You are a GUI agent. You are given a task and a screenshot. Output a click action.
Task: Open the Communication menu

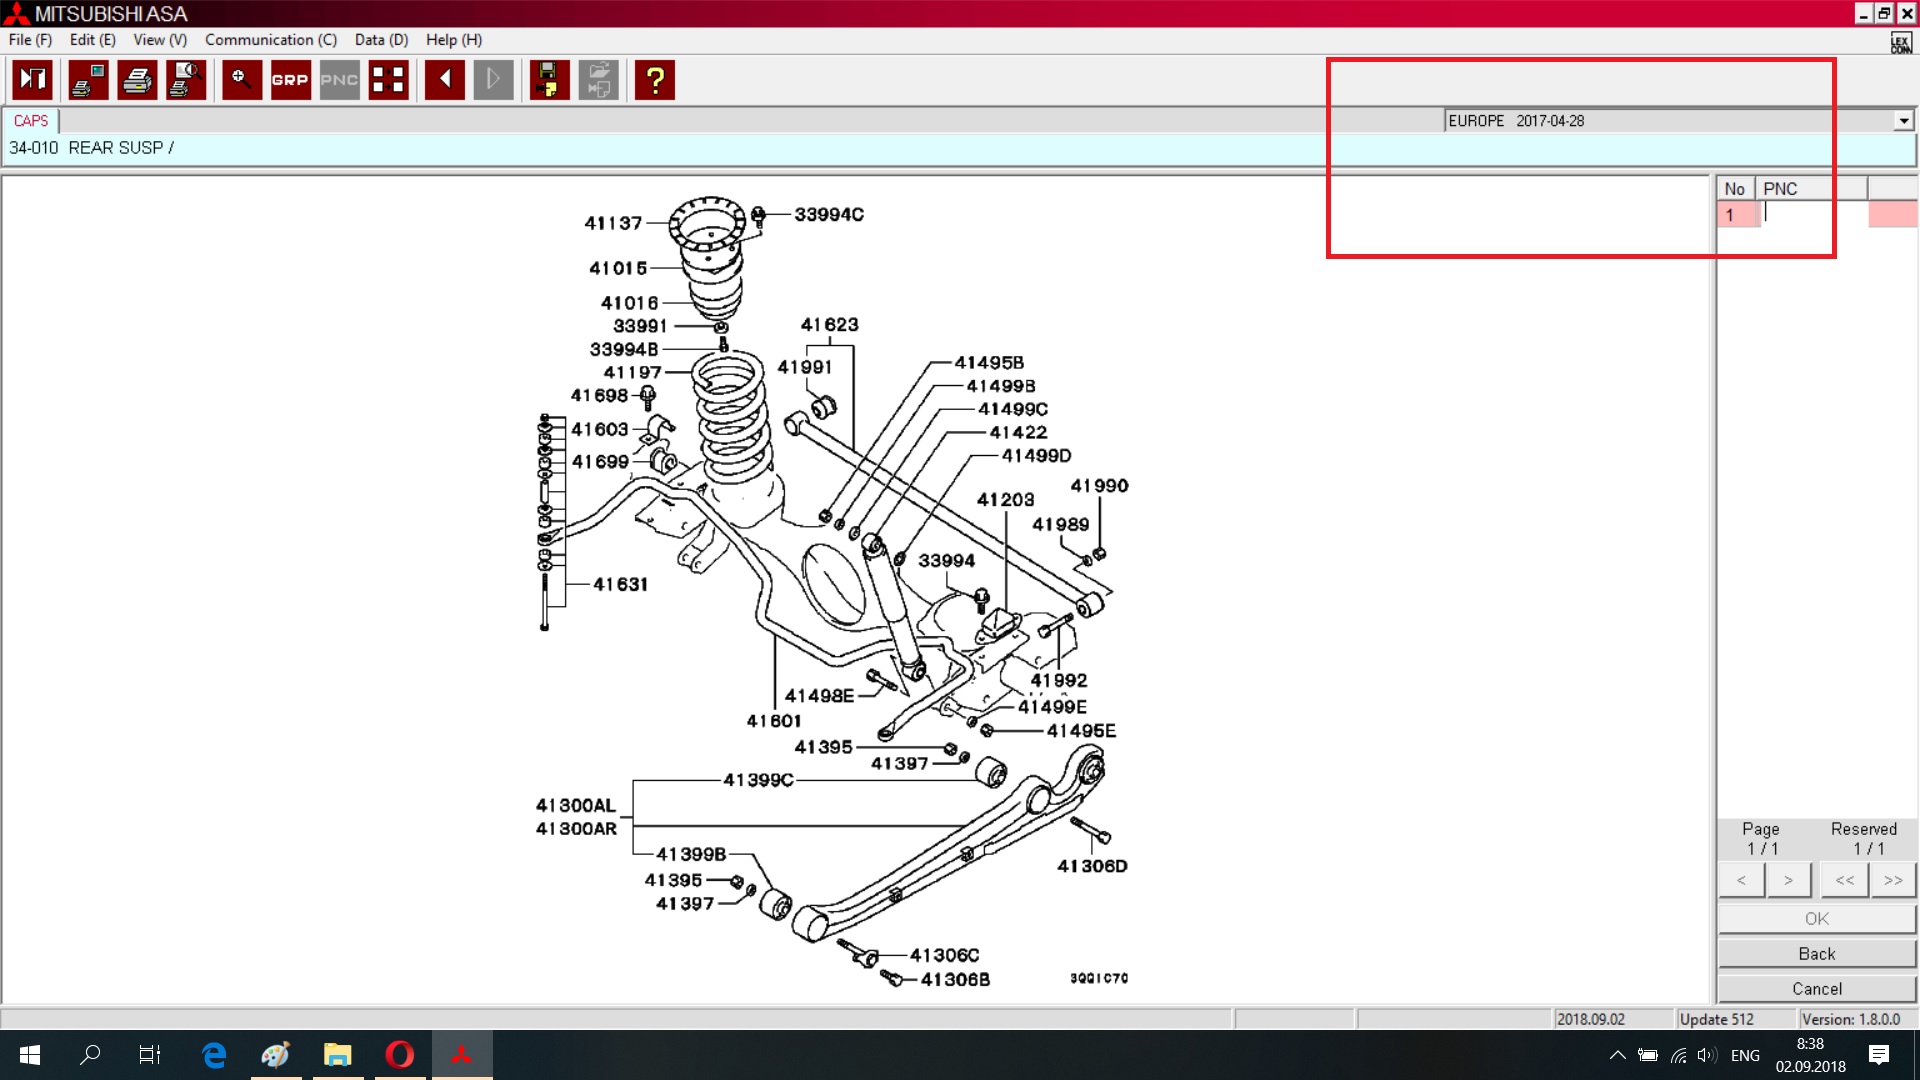pos(270,40)
